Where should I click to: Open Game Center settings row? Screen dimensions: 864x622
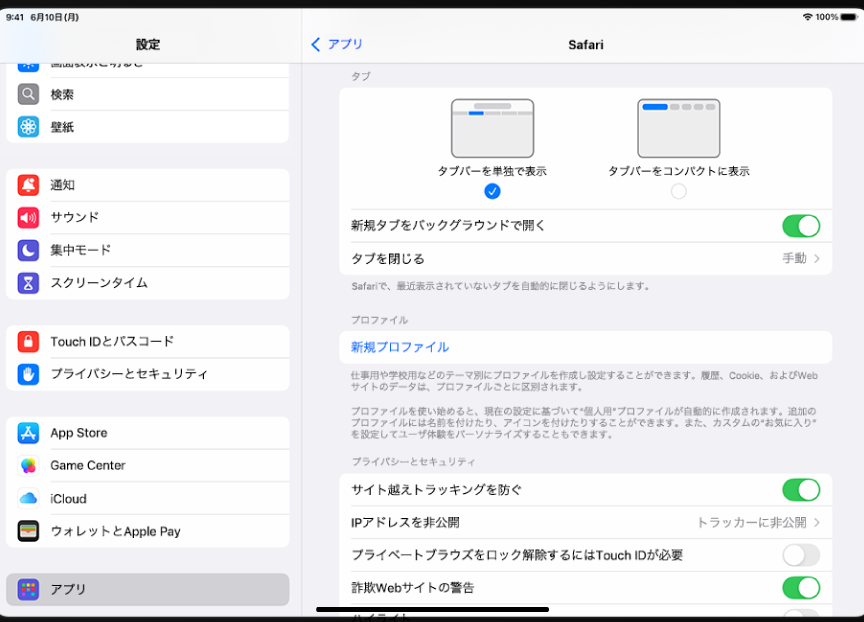click(148, 466)
